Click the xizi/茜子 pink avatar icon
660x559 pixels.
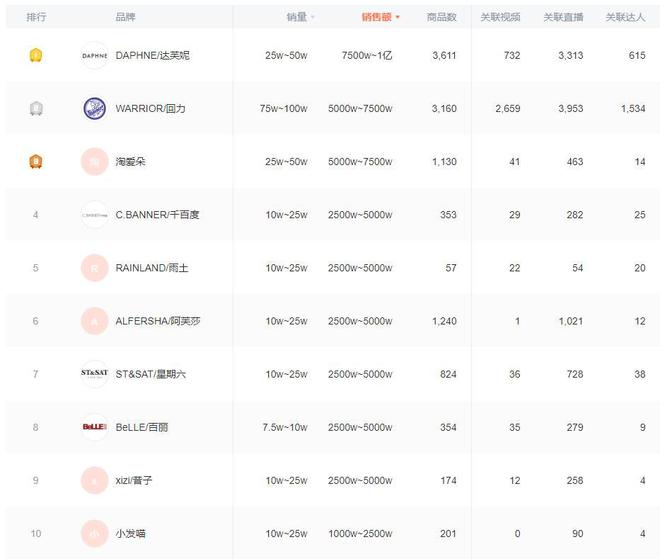pos(95,480)
